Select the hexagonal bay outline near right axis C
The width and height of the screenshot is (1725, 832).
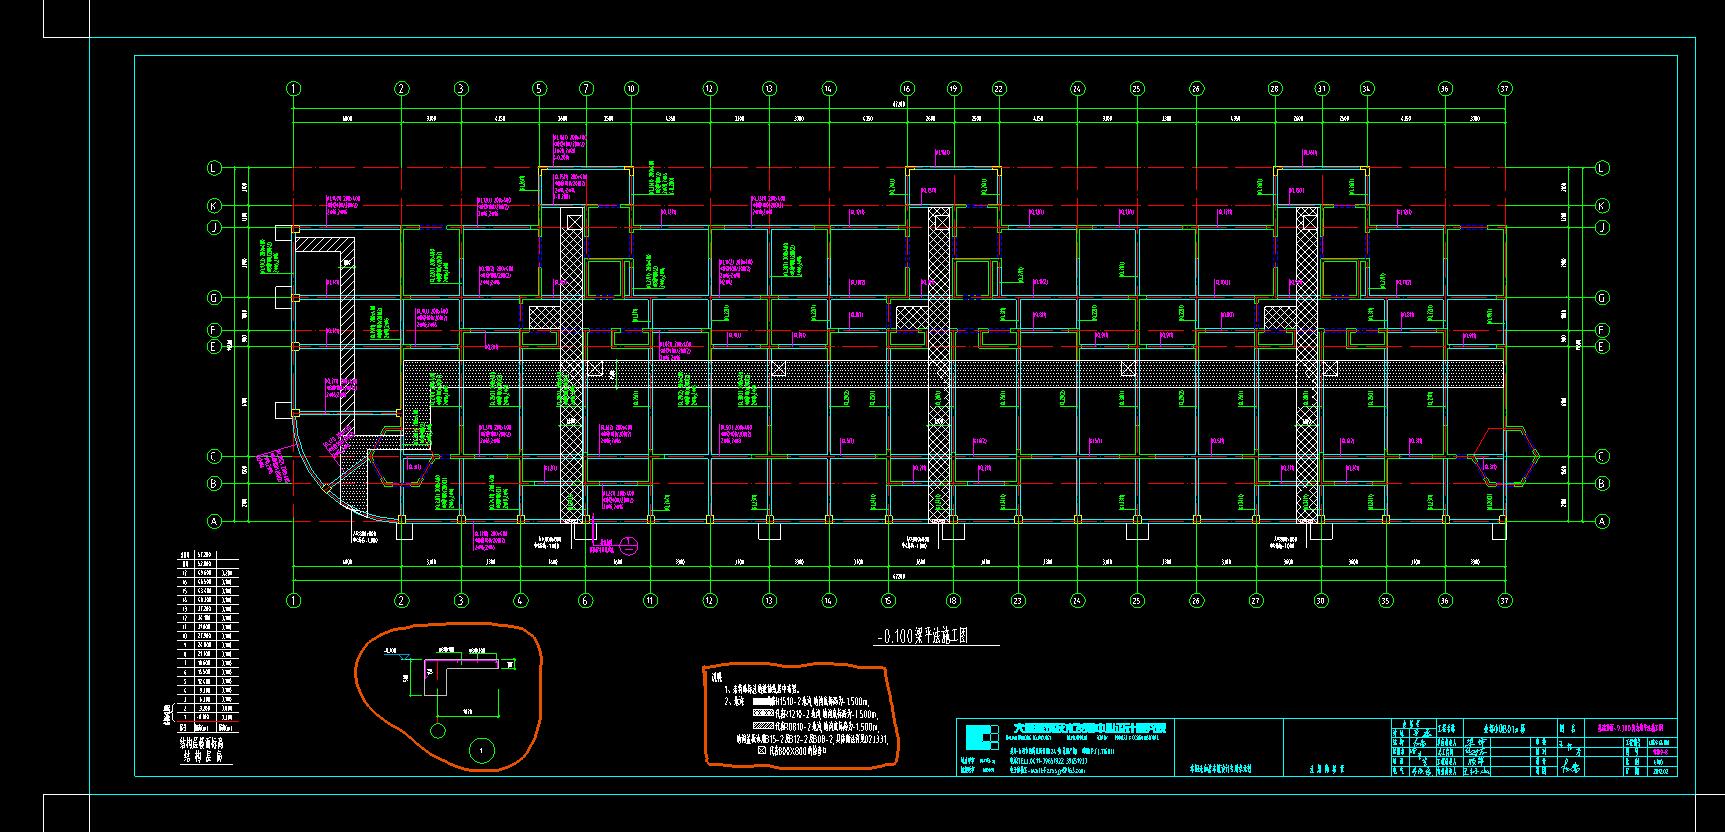(x=1504, y=457)
